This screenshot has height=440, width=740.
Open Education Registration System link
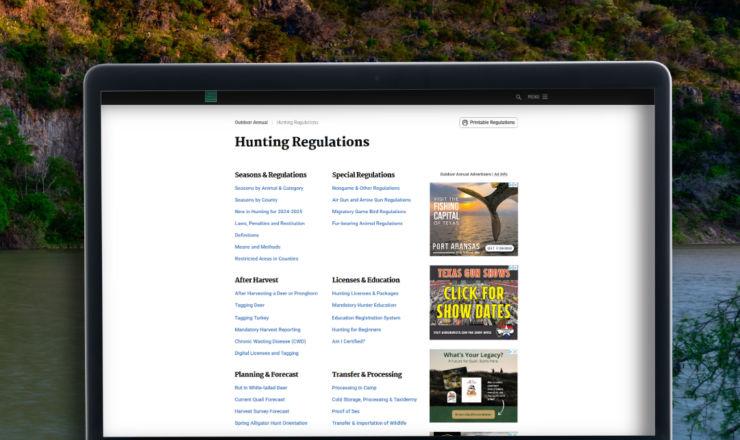[366, 318]
